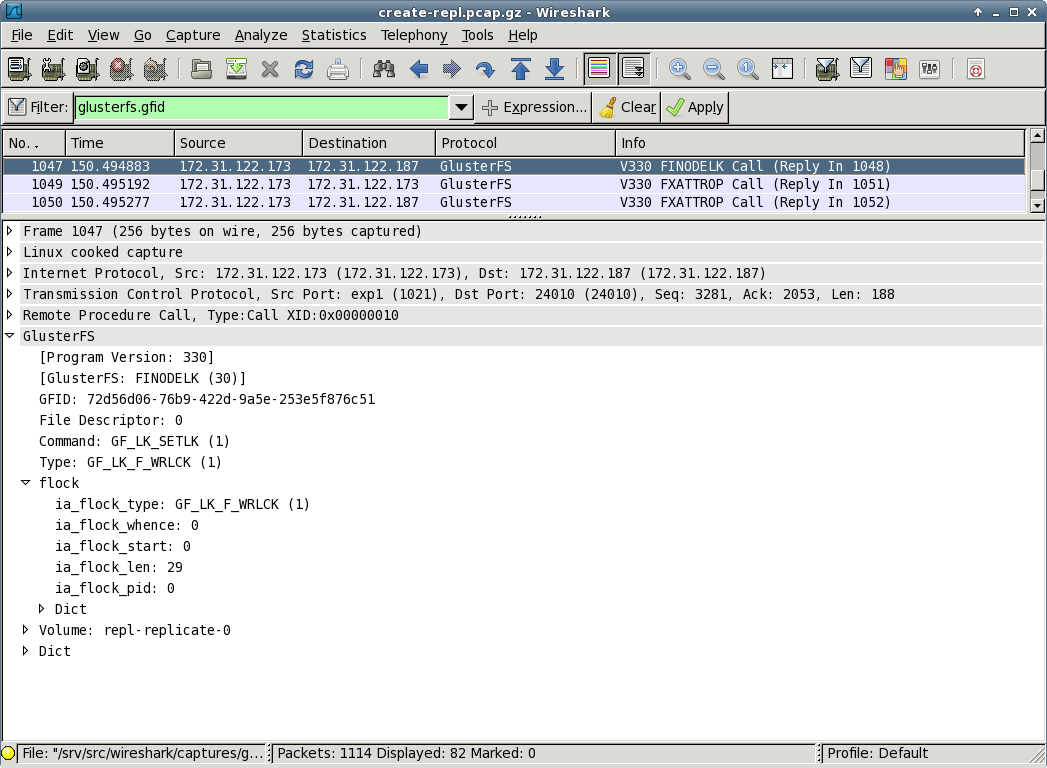Stop the running capture icon
Image resolution: width=1047 pixels, height=768 pixels.
[x=122, y=69]
